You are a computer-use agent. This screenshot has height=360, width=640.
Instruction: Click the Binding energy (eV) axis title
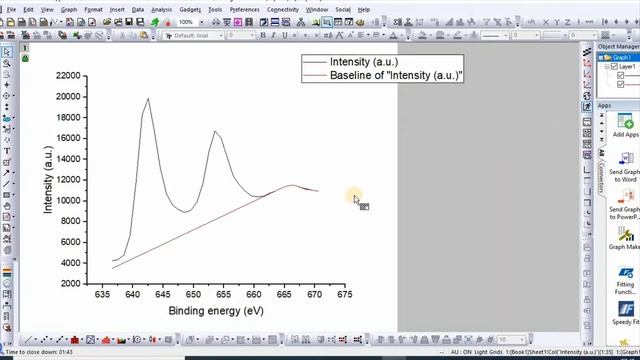point(216,311)
